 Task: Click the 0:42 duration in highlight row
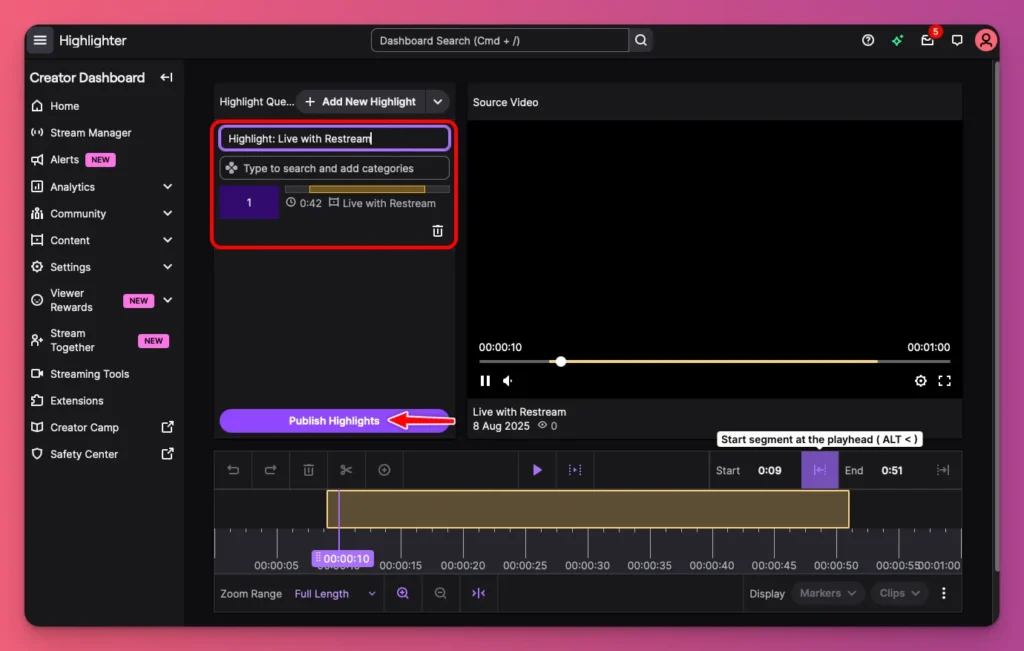pos(310,203)
